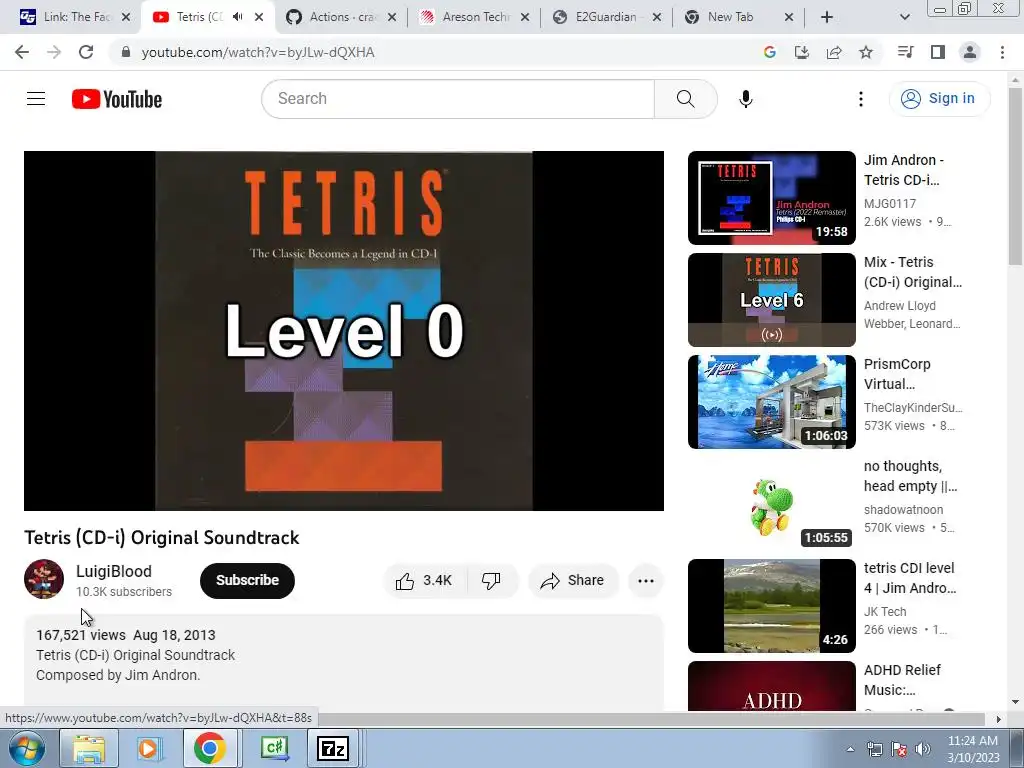Open PrismCorp Virtual title link
This screenshot has width=1024, height=768.
click(897, 374)
